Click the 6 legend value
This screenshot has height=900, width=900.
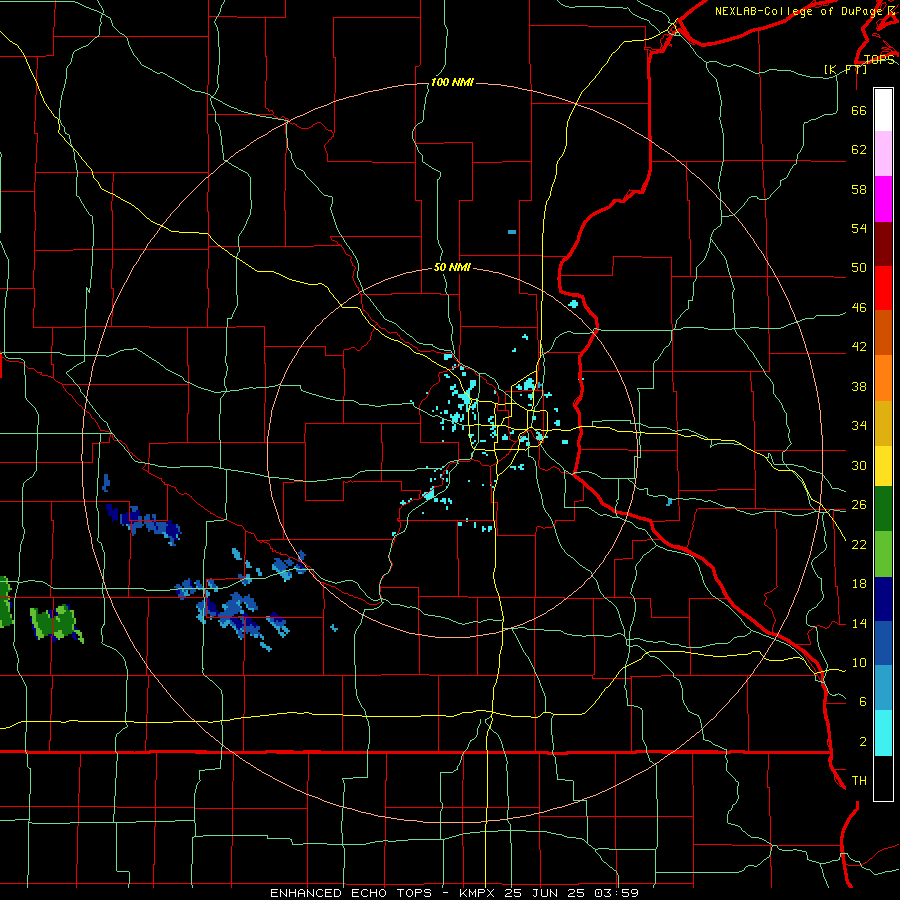click(x=863, y=701)
